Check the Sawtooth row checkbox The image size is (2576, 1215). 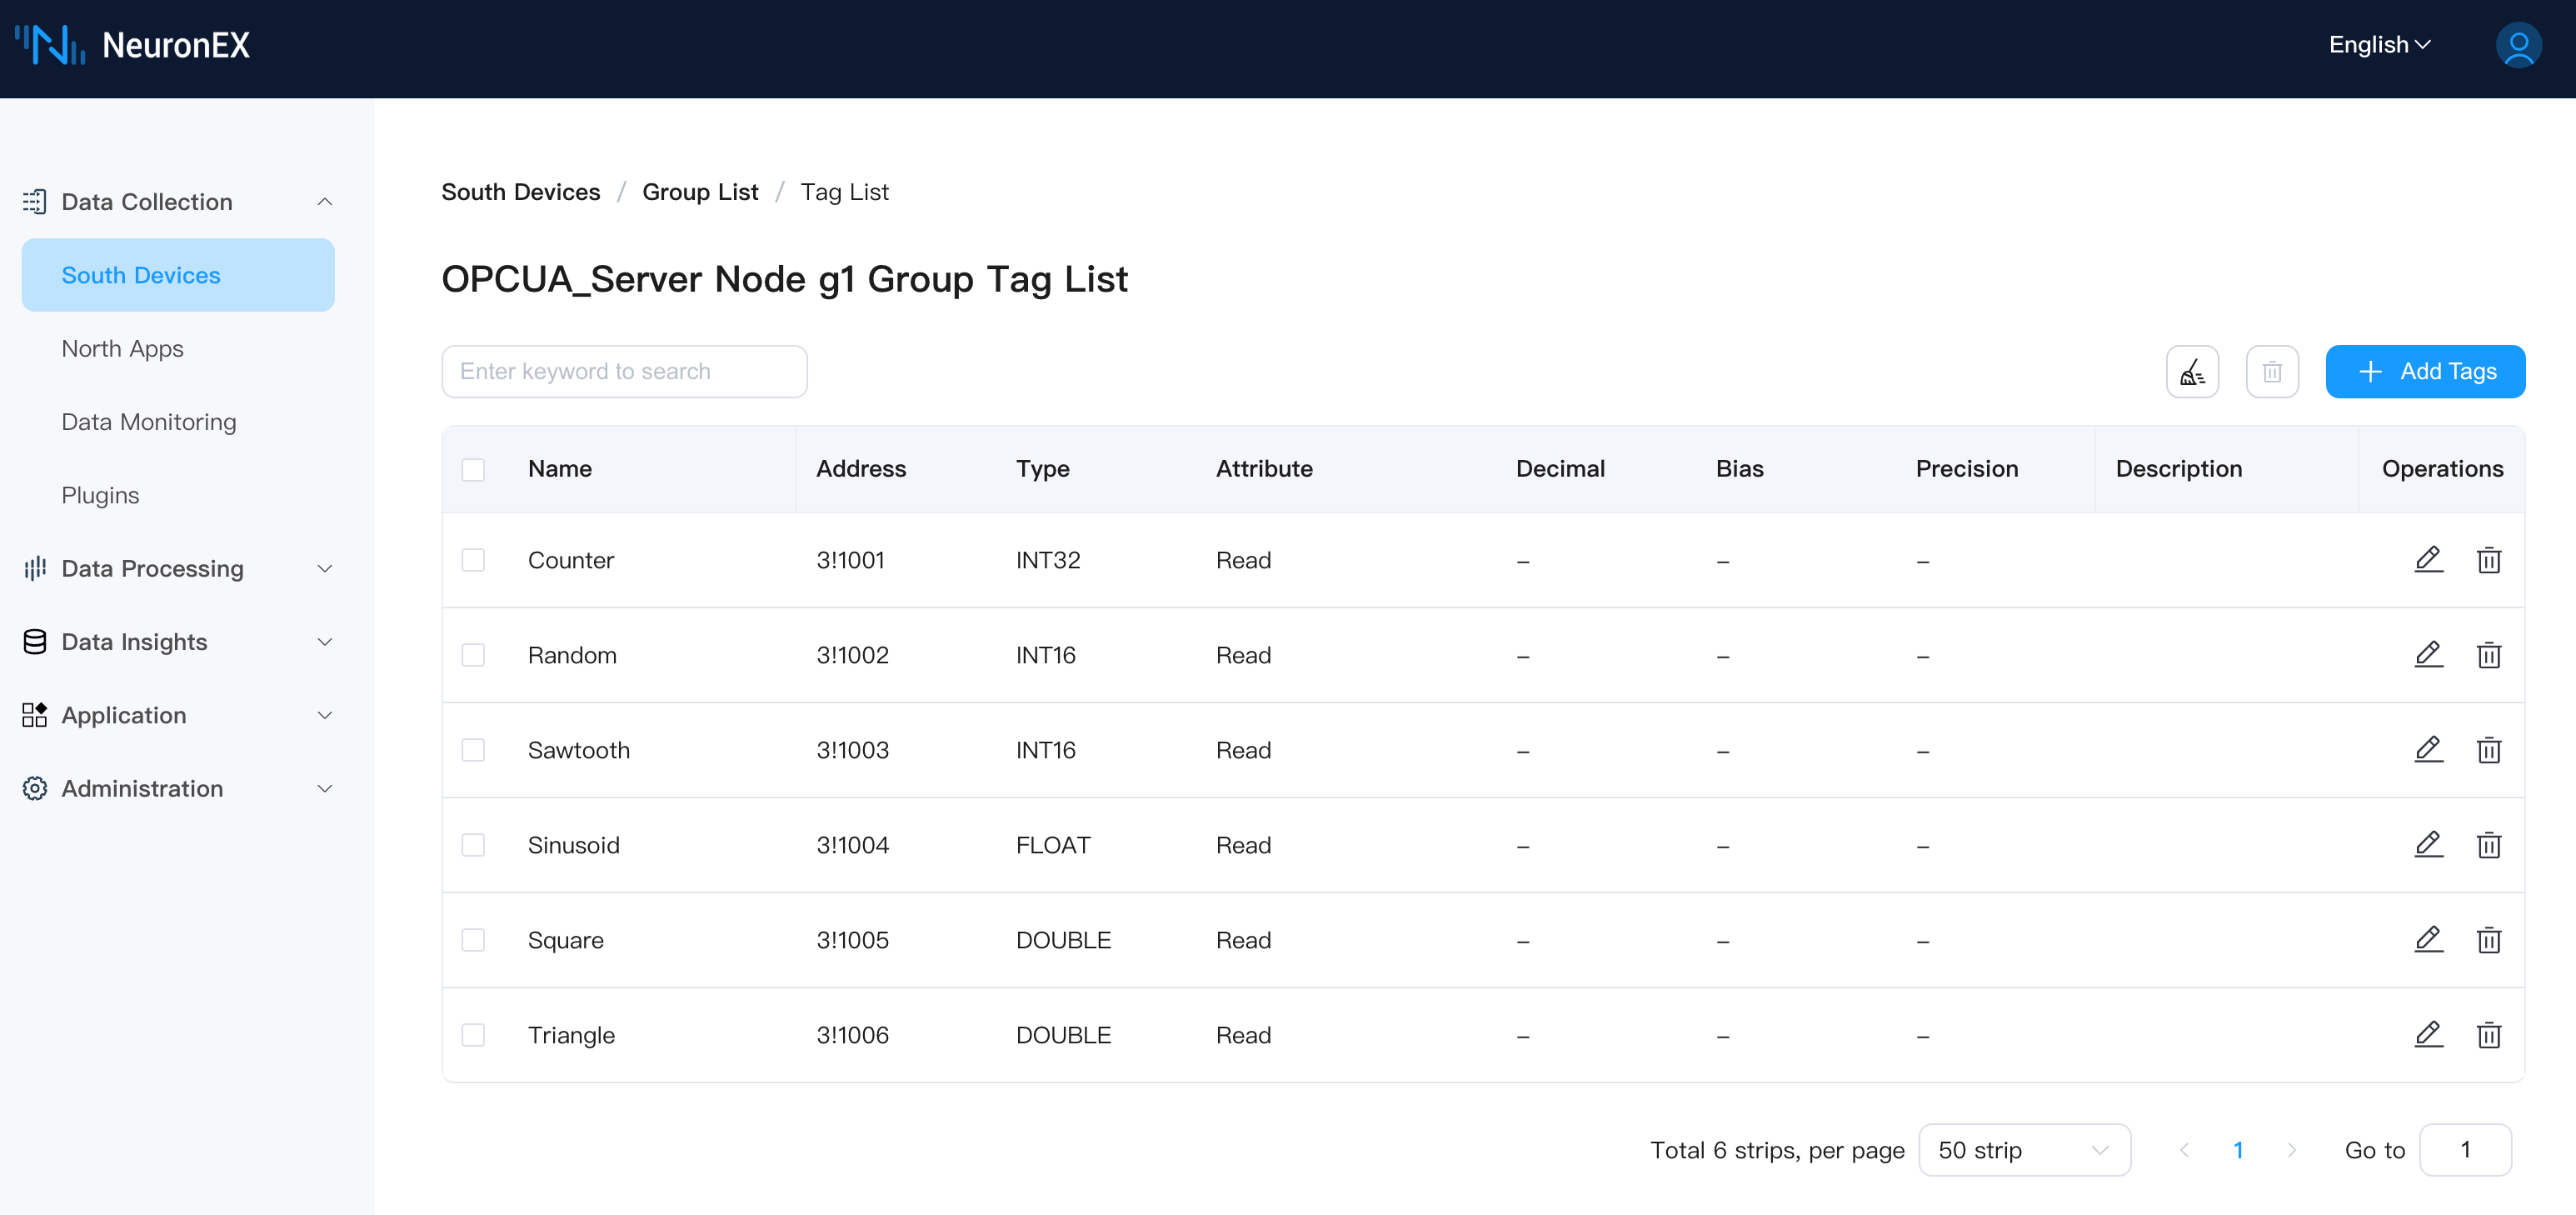(473, 750)
